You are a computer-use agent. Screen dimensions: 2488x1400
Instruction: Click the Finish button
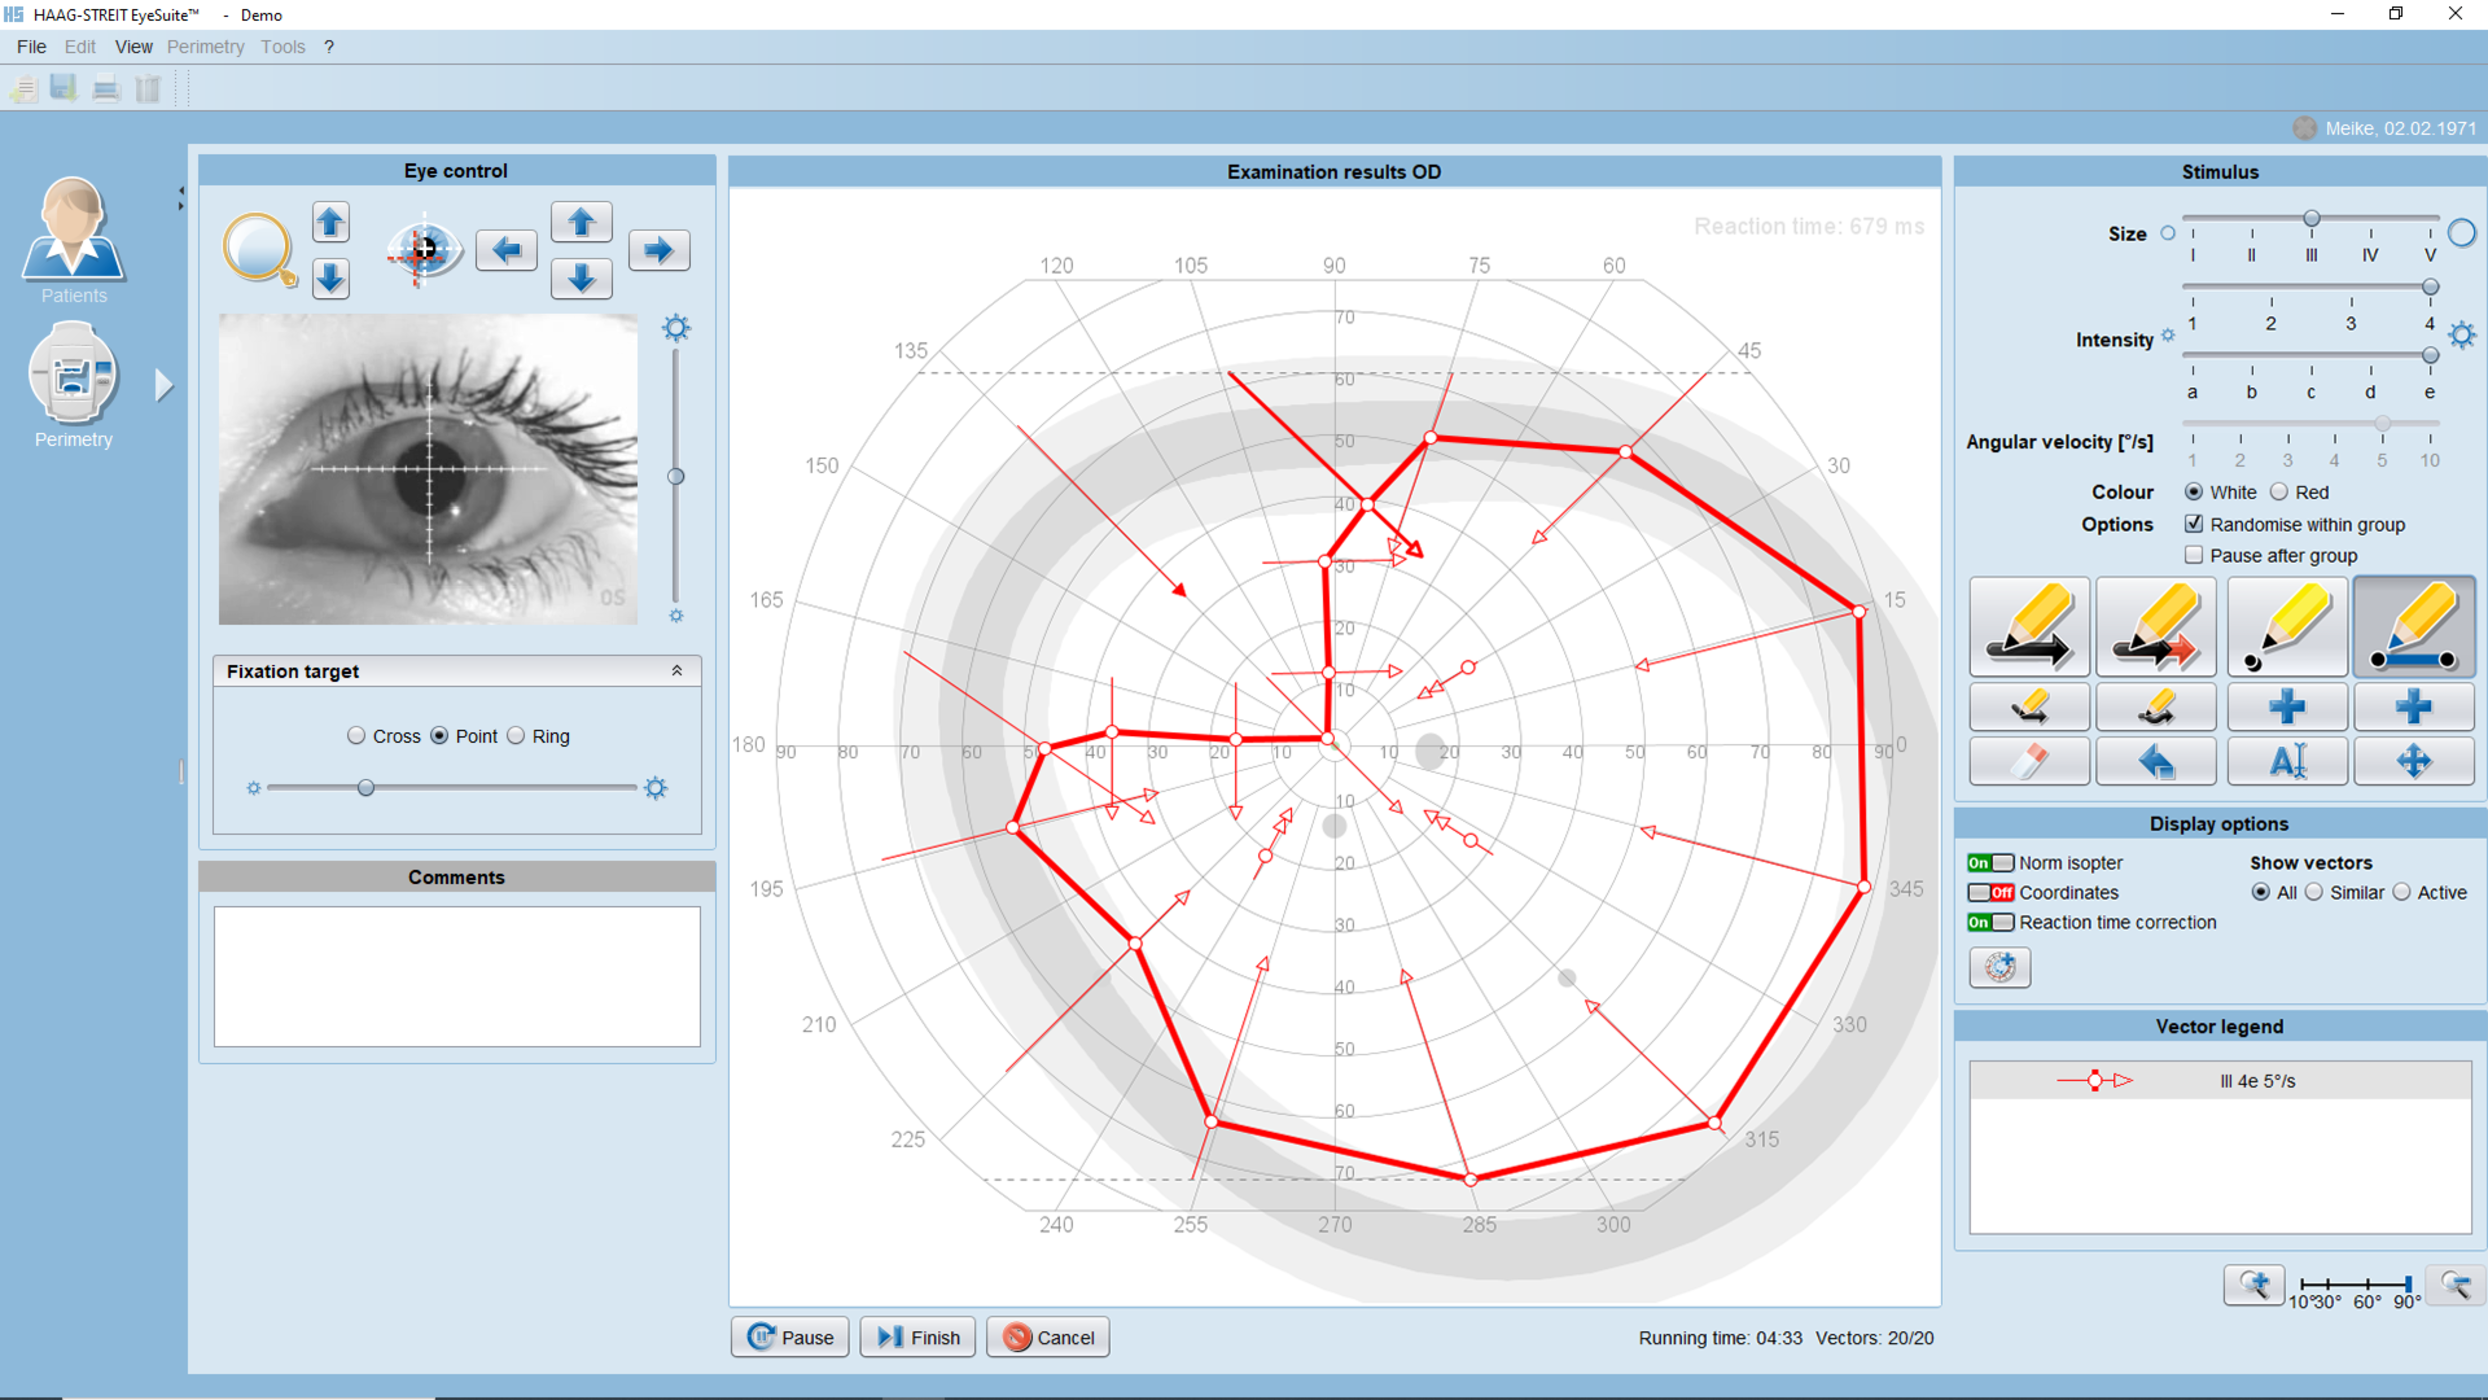click(x=917, y=1337)
